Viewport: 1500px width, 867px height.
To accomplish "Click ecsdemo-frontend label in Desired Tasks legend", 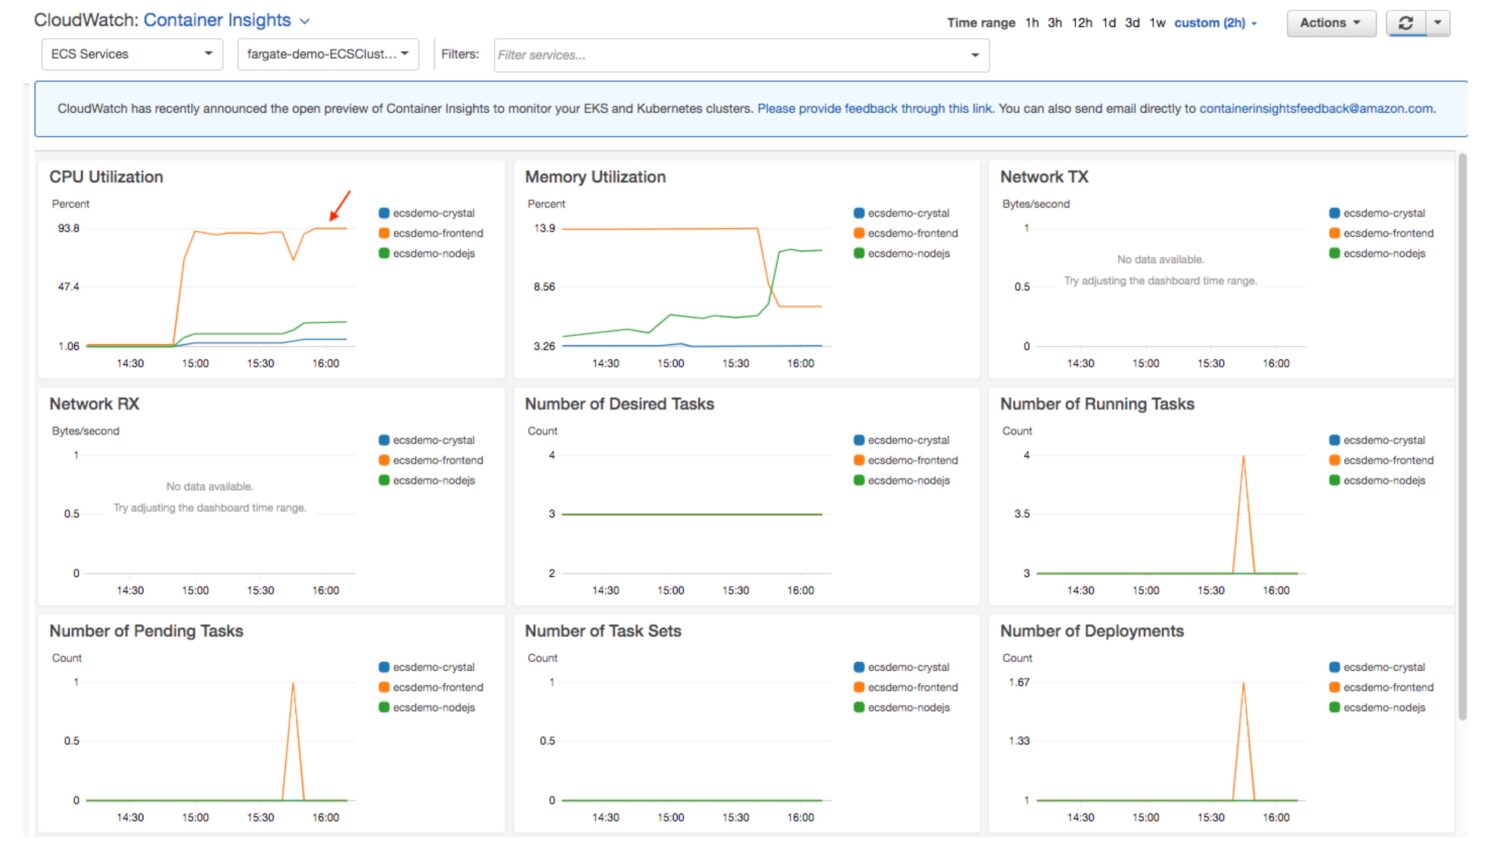I will pos(913,460).
